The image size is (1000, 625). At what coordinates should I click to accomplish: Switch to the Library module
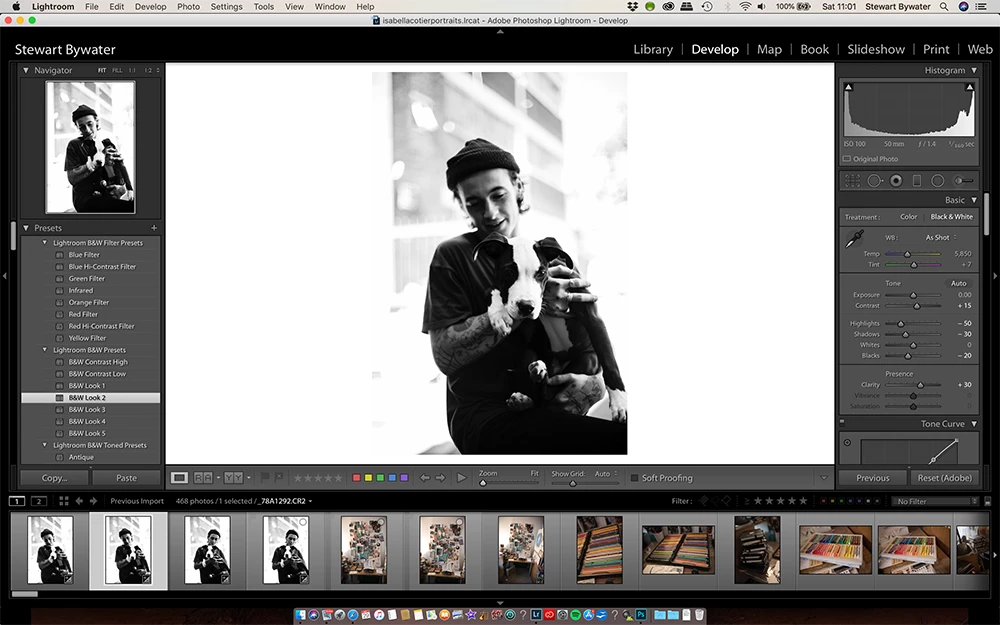pyautogui.click(x=653, y=49)
